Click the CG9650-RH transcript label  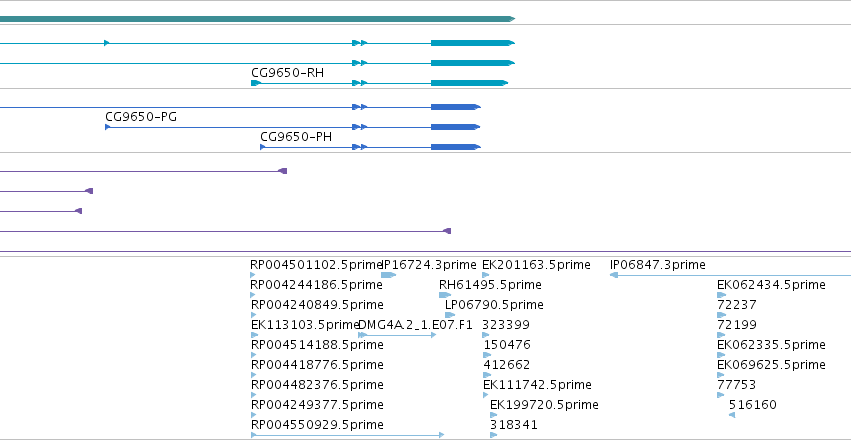[287, 73]
